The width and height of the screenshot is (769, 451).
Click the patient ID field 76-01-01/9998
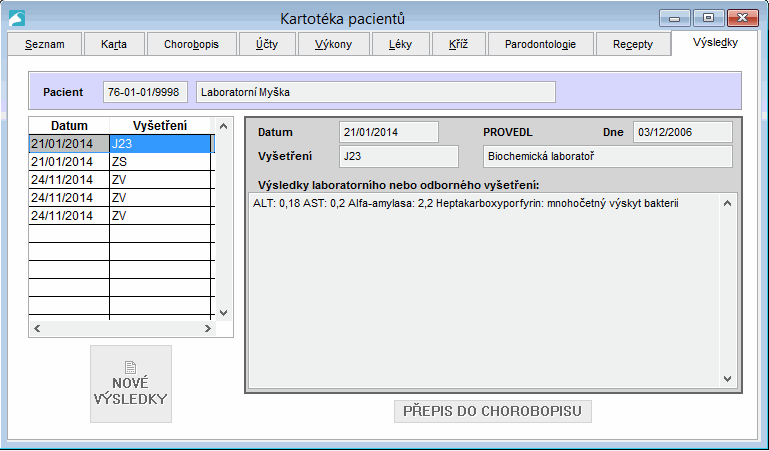146,92
